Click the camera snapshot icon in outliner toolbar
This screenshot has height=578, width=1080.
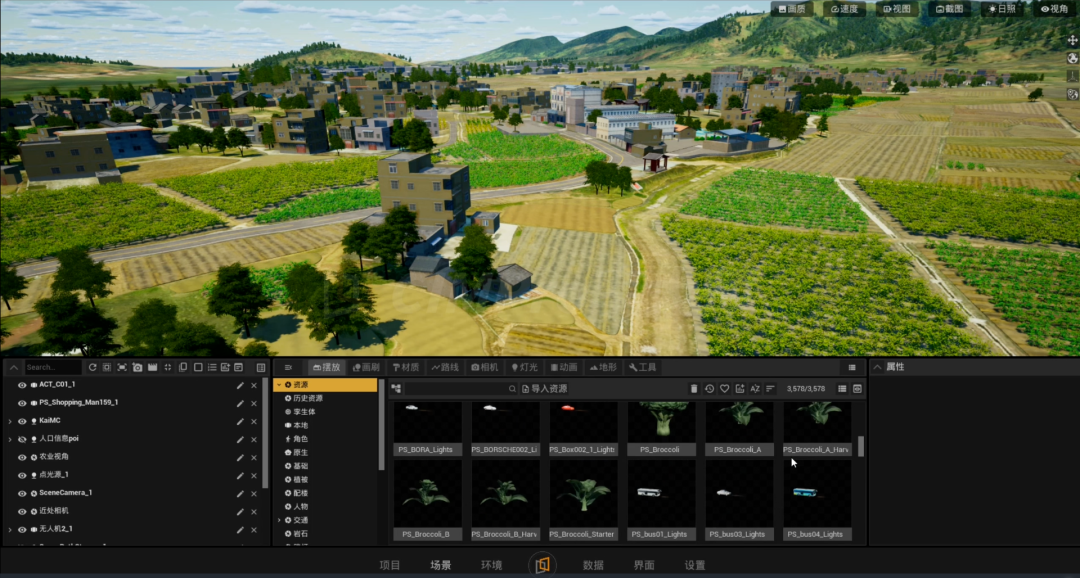[x=138, y=367]
